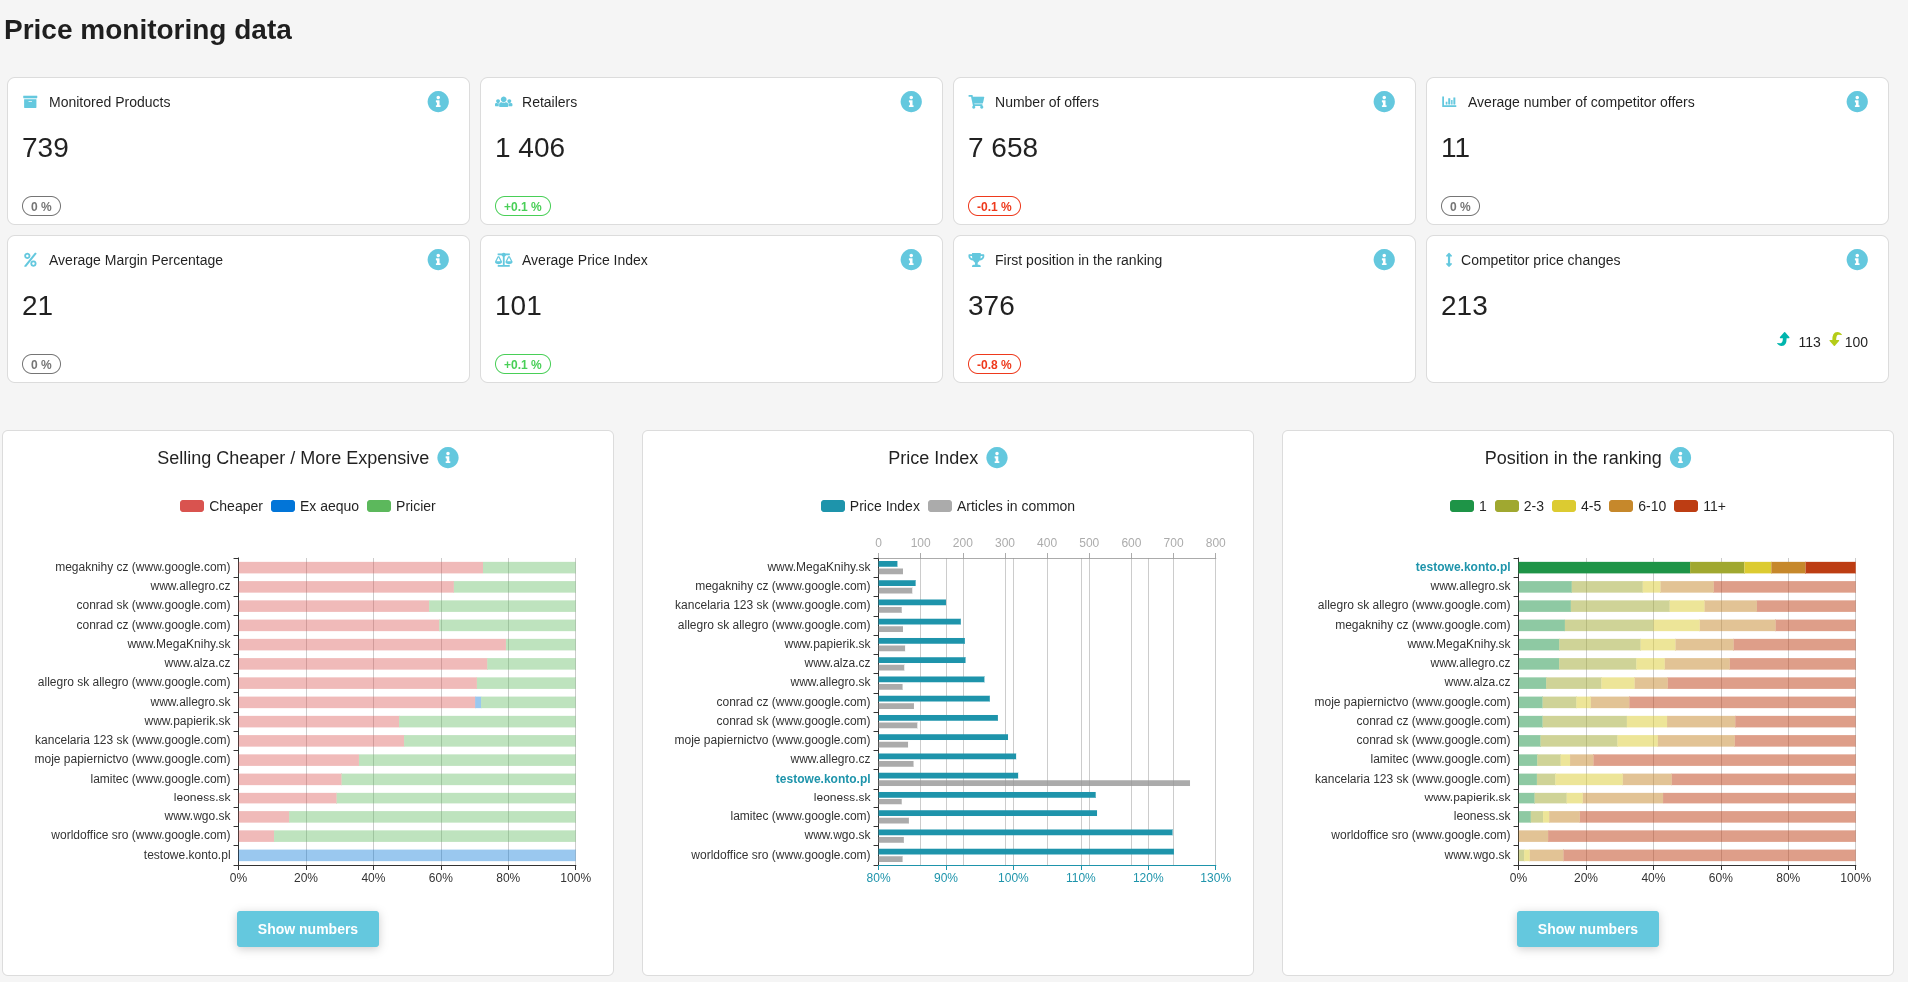Show info for Competitor price changes
The height and width of the screenshot is (982, 1908).
1857,259
